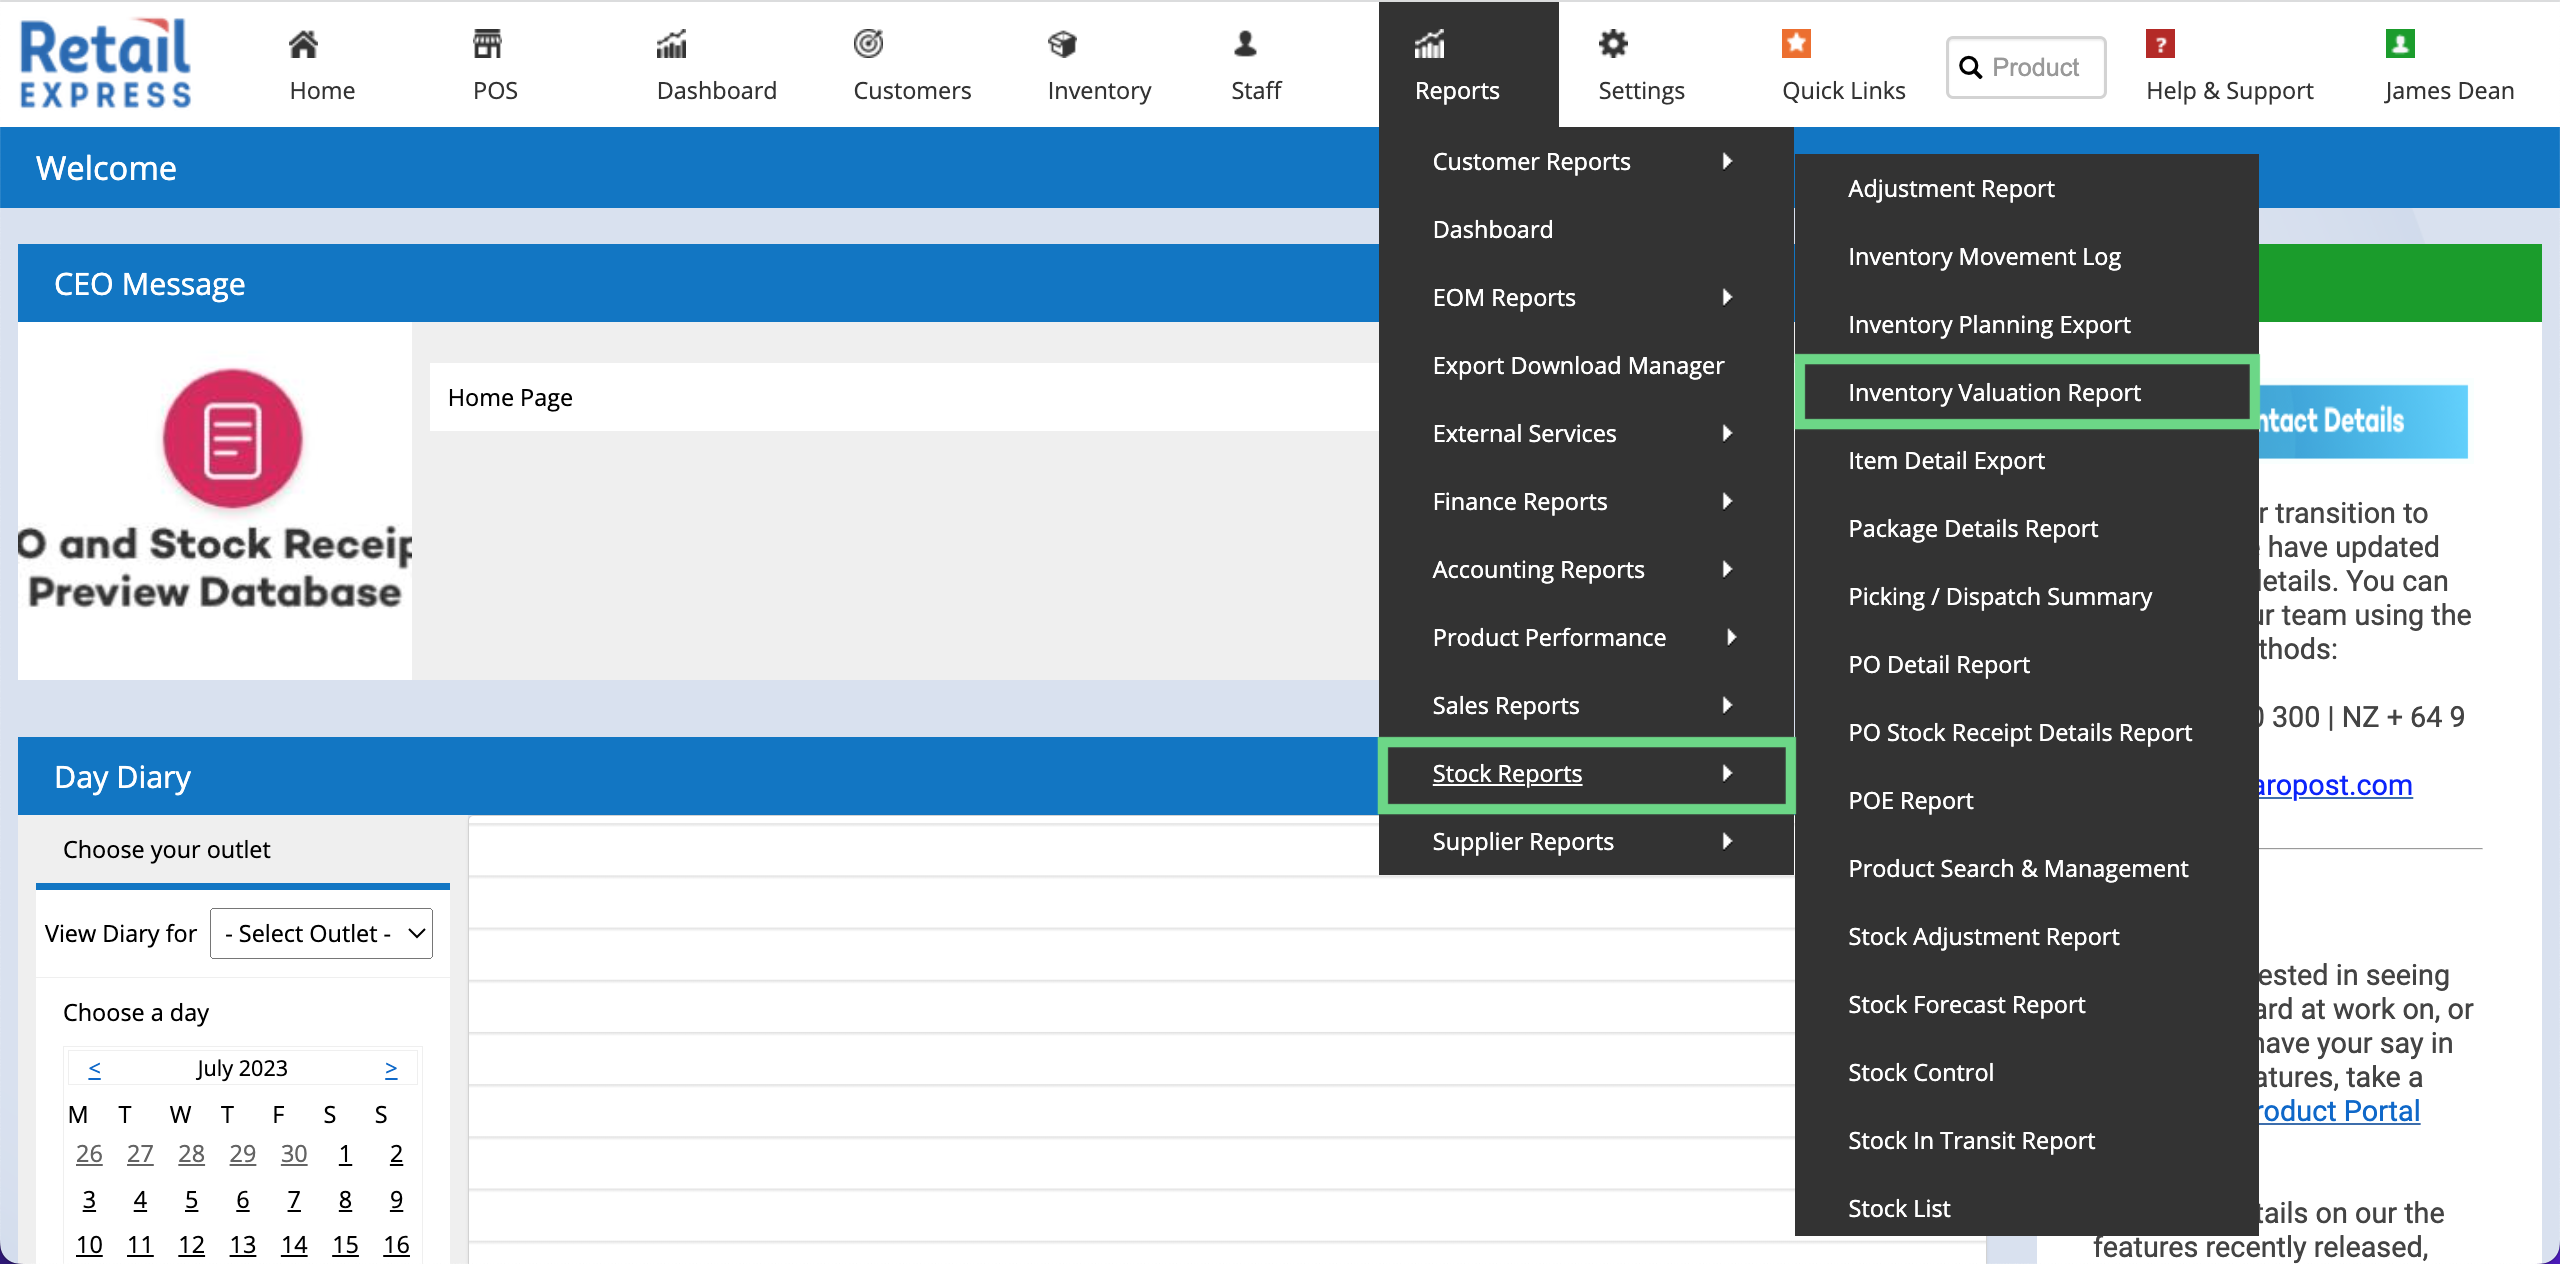Open the Settings gear icon
Screen dimensions: 2560x1264
1613,44
